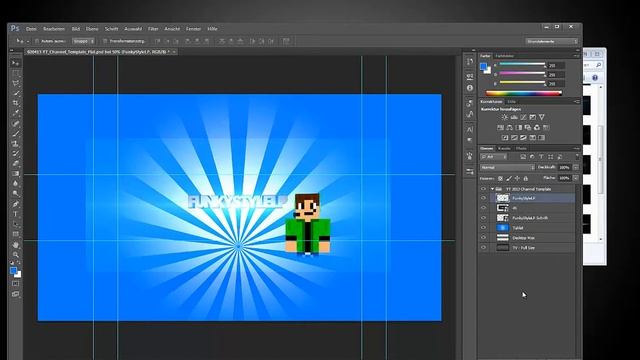Add a Brightness/Contrast adjustment
This screenshot has width=640, height=360.
click(x=504, y=117)
